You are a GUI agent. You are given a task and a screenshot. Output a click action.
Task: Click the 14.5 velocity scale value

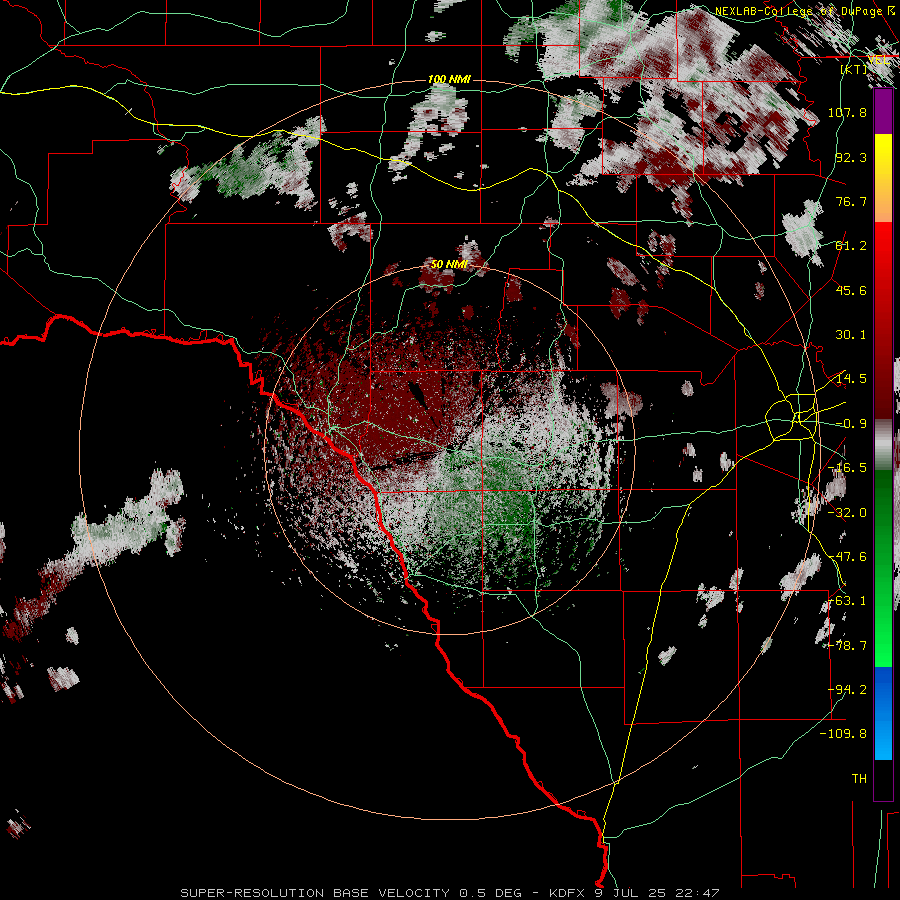point(851,379)
